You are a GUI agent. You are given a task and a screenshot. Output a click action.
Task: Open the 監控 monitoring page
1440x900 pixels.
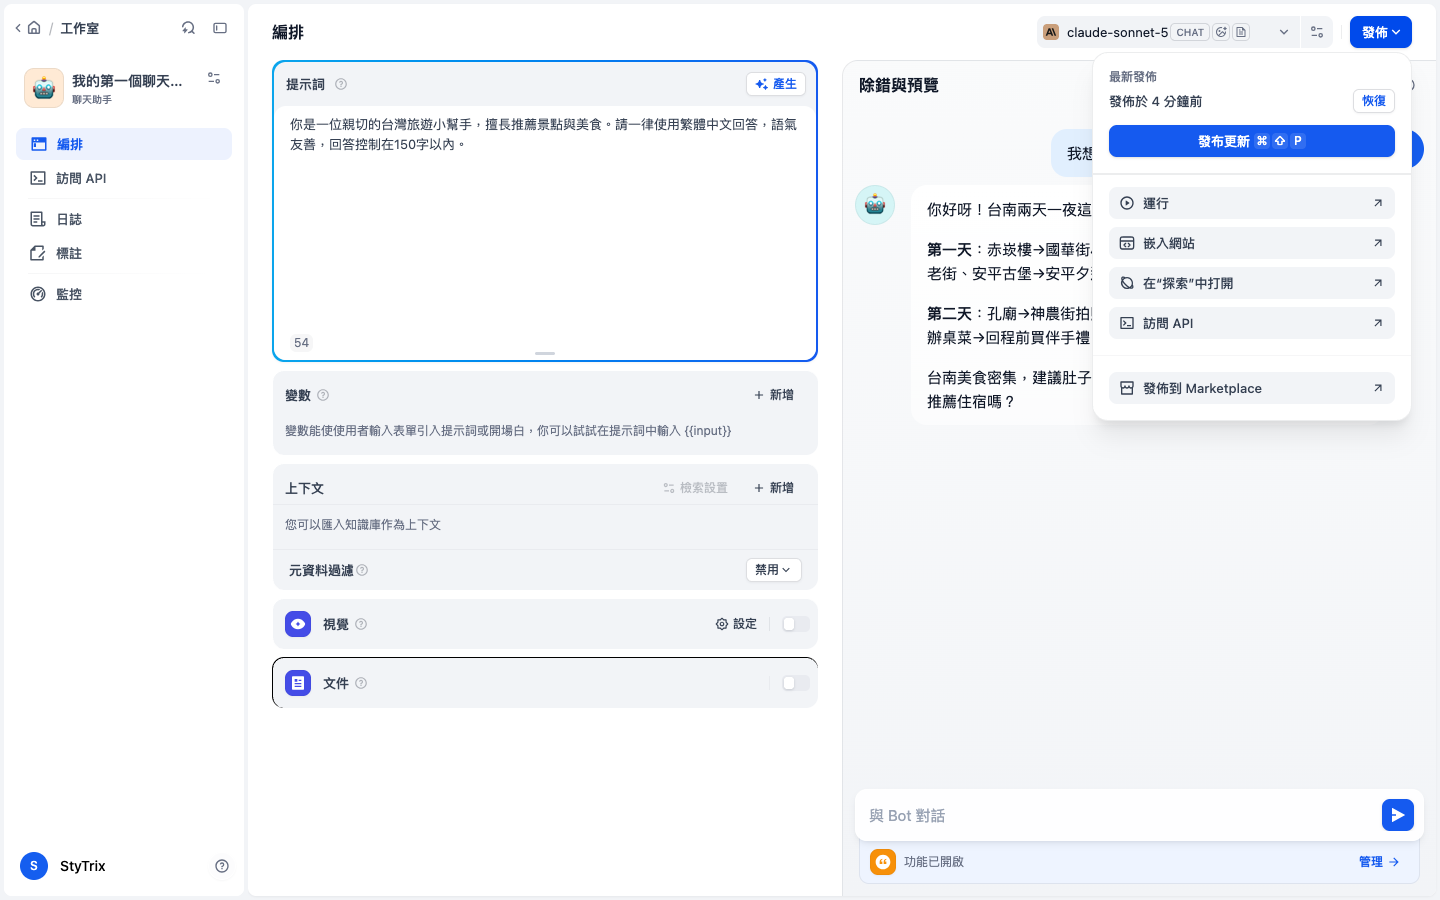124,294
